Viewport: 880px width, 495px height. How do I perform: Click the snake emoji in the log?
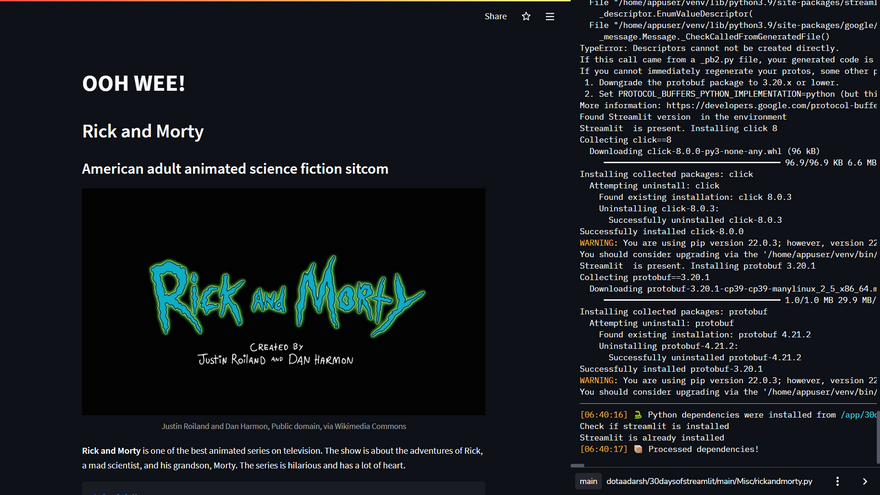coord(637,414)
